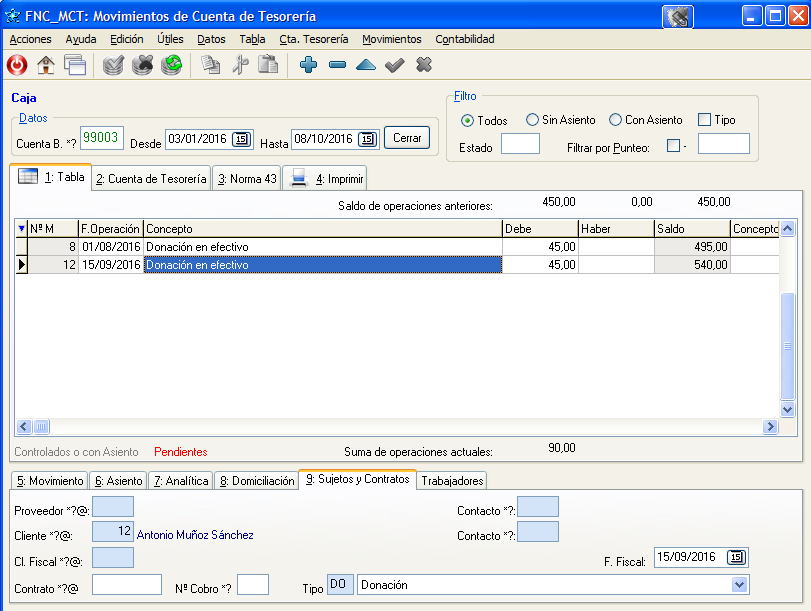Screen dimensions: 811x611
Task: Open the Contabilidad menu
Action: pos(464,39)
